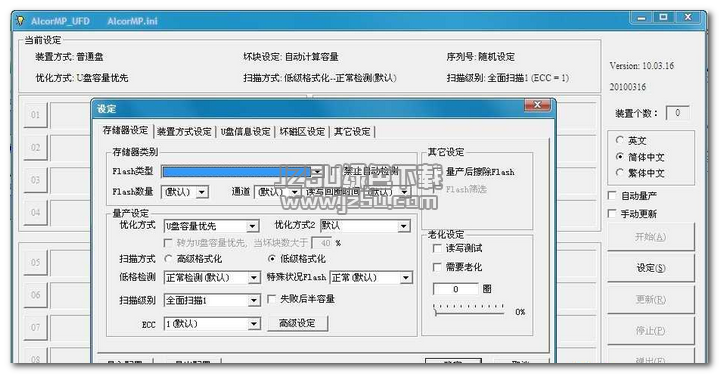This screenshot has width=719, height=374.
Task: Switch to 坏磁区设定 tab
Action: [302, 132]
